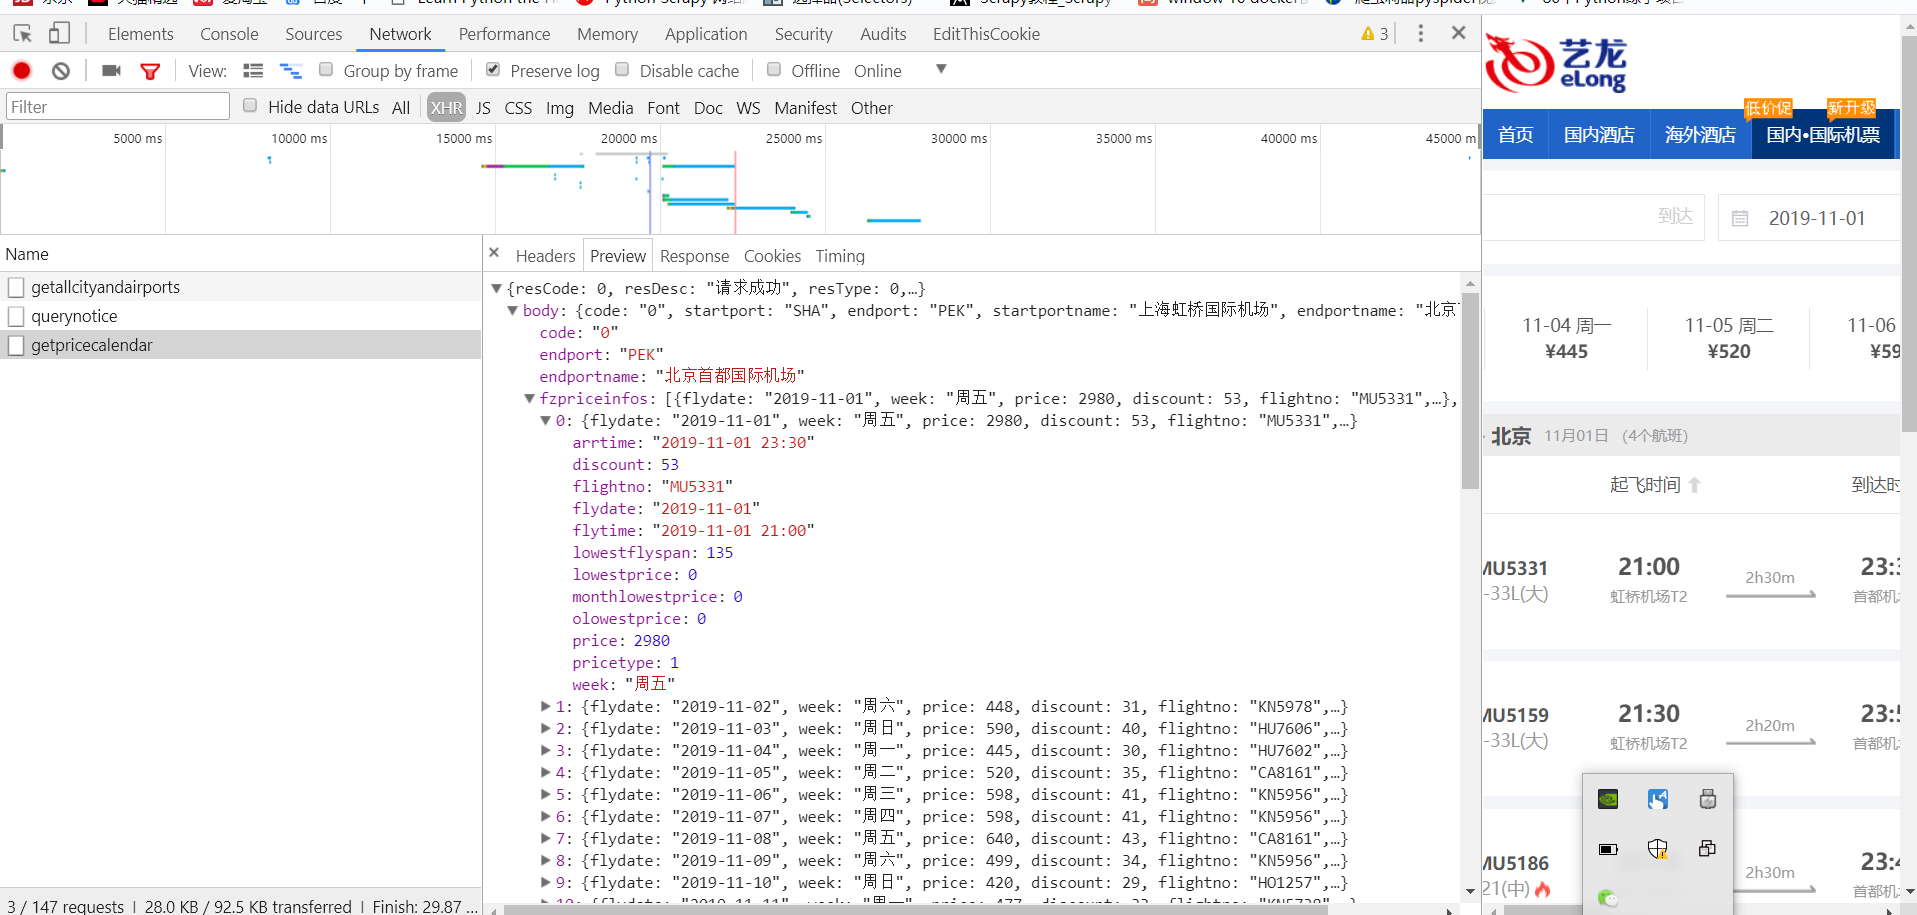Close the request details pane X
This screenshot has width=1917, height=915.
494,253
